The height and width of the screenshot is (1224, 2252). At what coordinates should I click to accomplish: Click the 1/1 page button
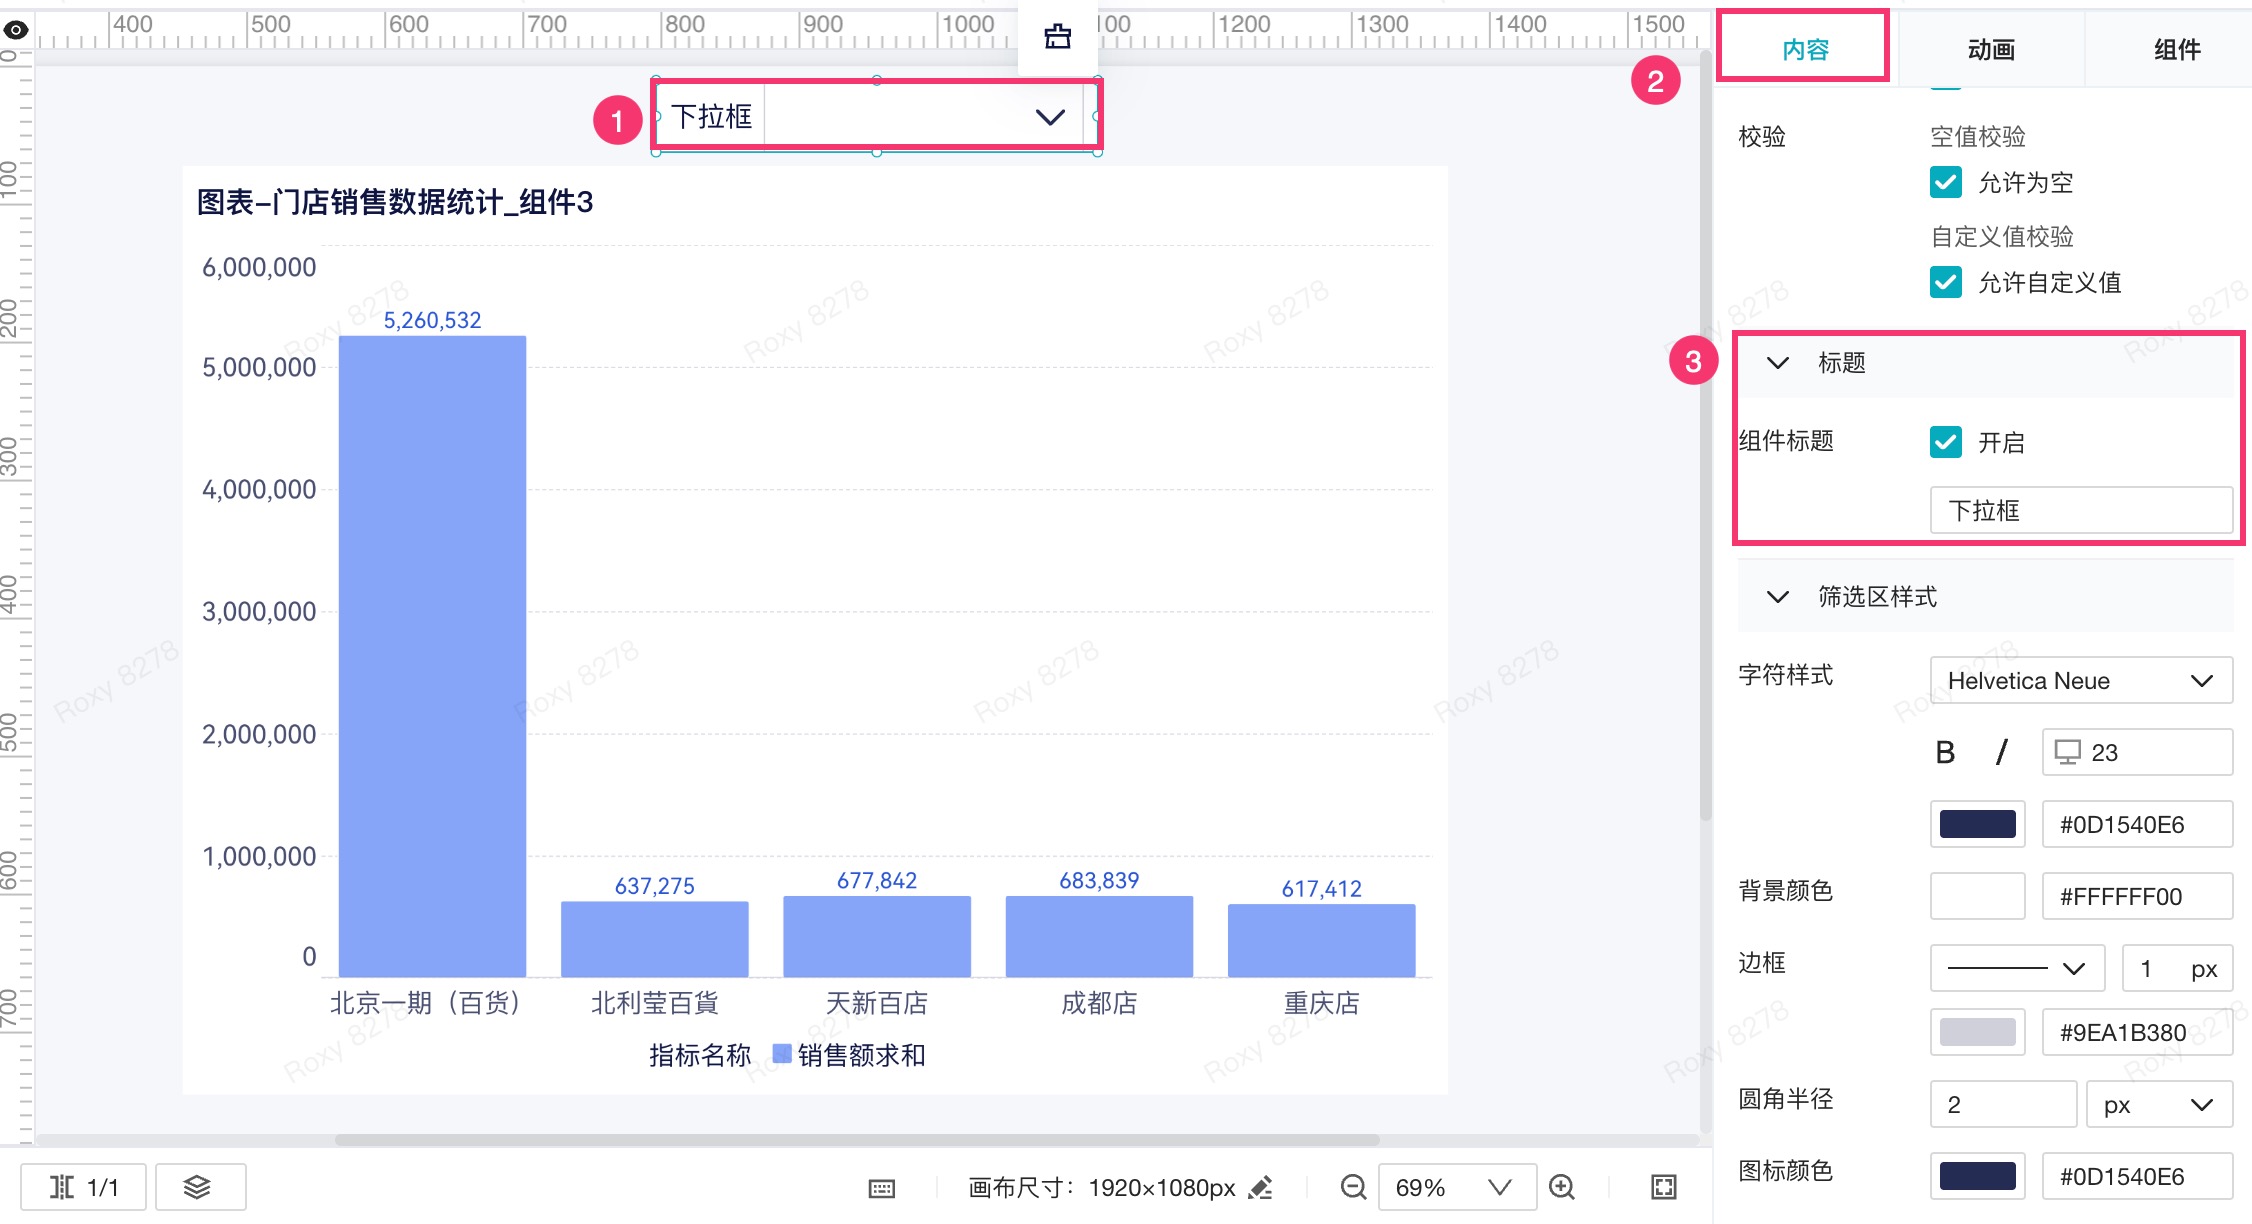click(84, 1187)
